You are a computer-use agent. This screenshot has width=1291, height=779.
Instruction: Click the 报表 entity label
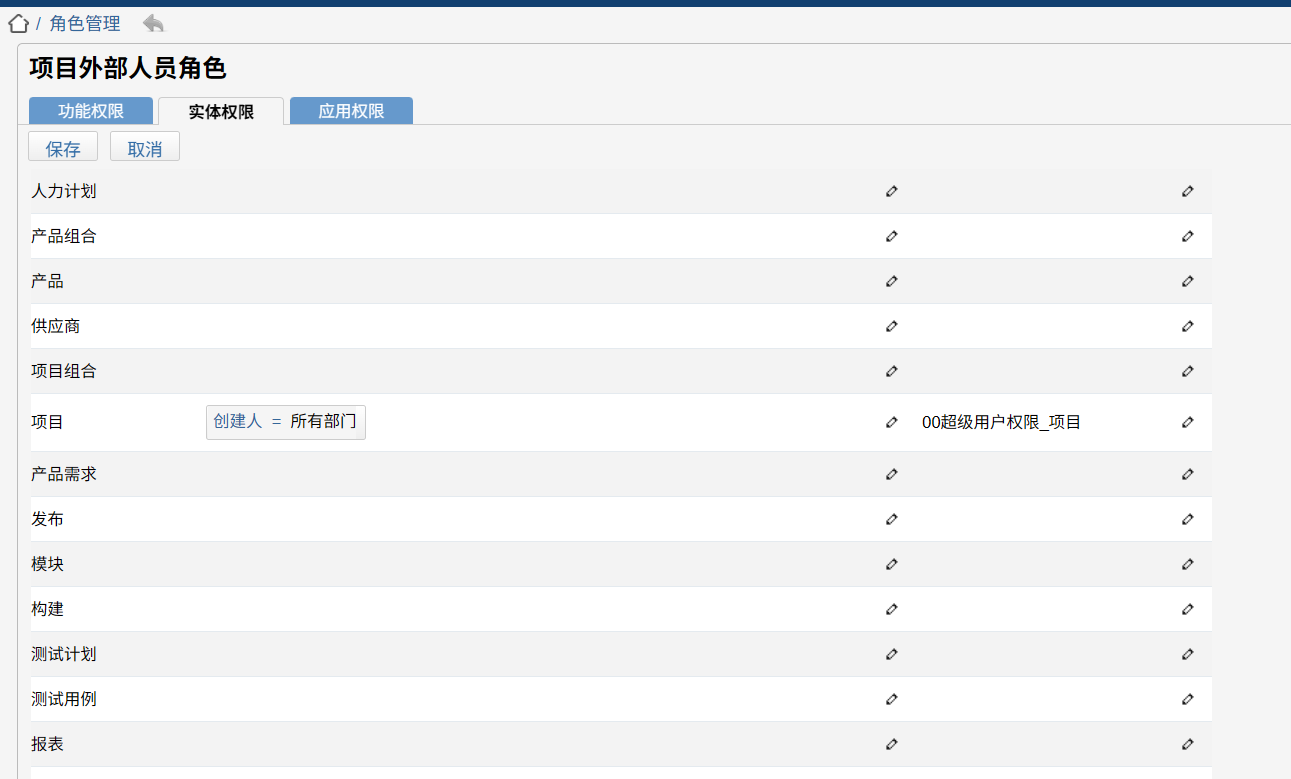pos(47,745)
